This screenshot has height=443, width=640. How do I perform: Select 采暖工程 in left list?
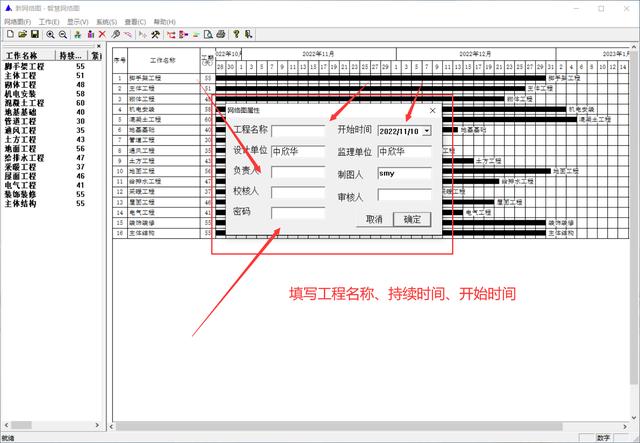click(x=20, y=167)
